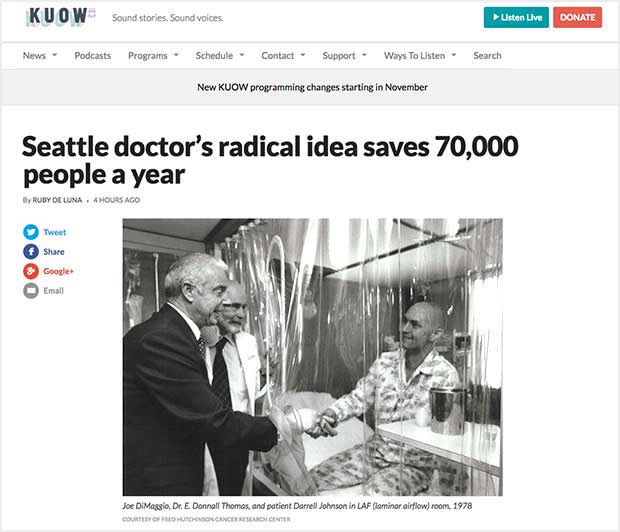The image size is (620, 532).
Task: Click the play triangle in Listen Live
Action: click(496, 17)
